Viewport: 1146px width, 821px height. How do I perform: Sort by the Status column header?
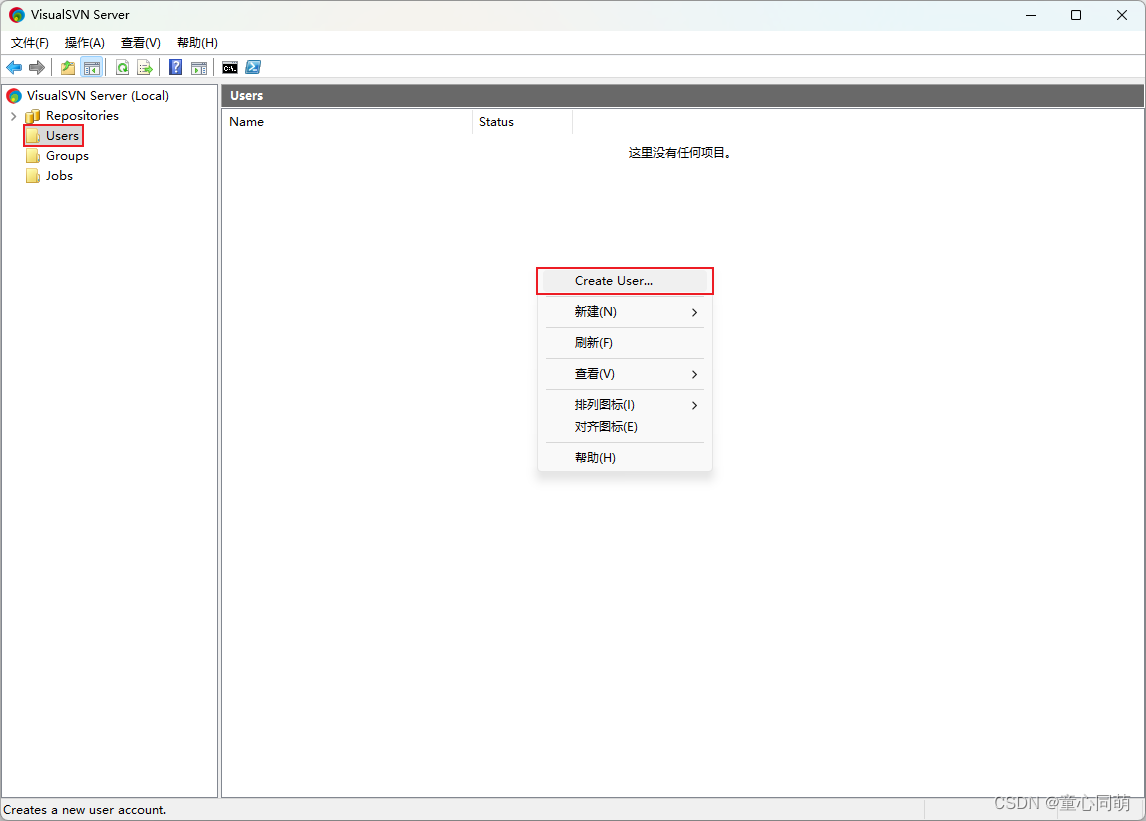pos(523,122)
